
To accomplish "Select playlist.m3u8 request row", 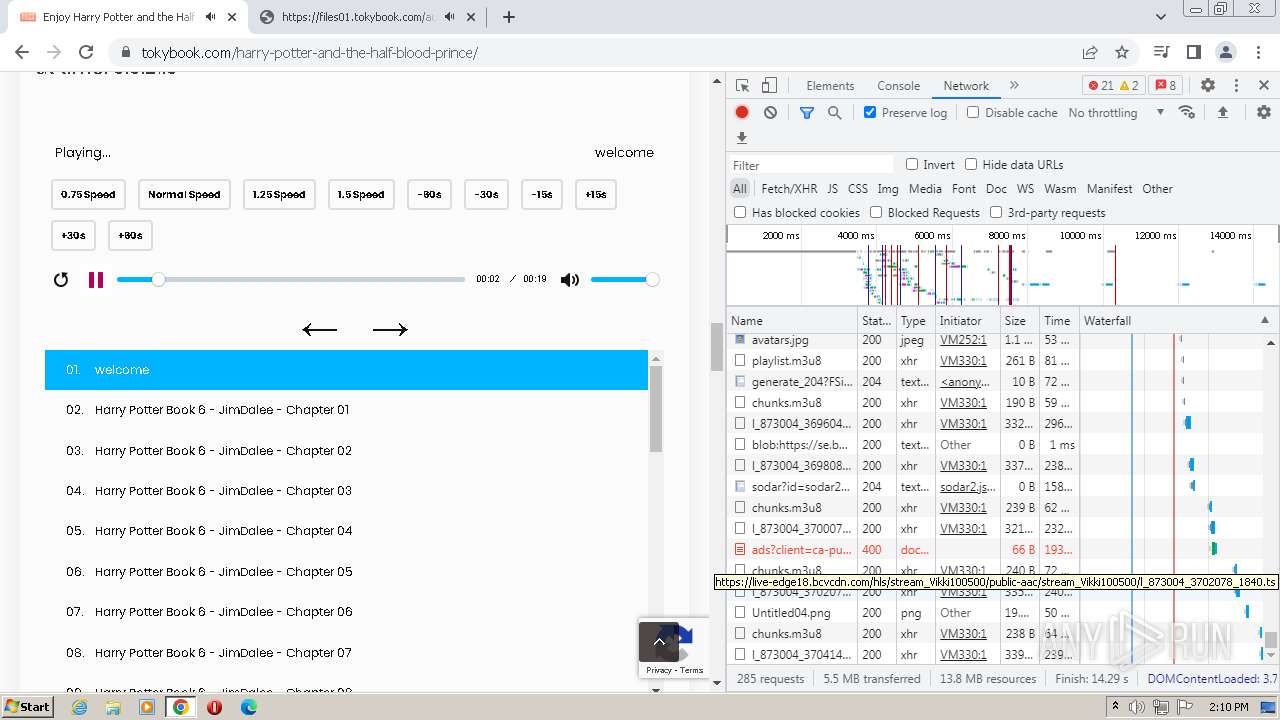I will pyautogui.click(x=1002, y=361).
